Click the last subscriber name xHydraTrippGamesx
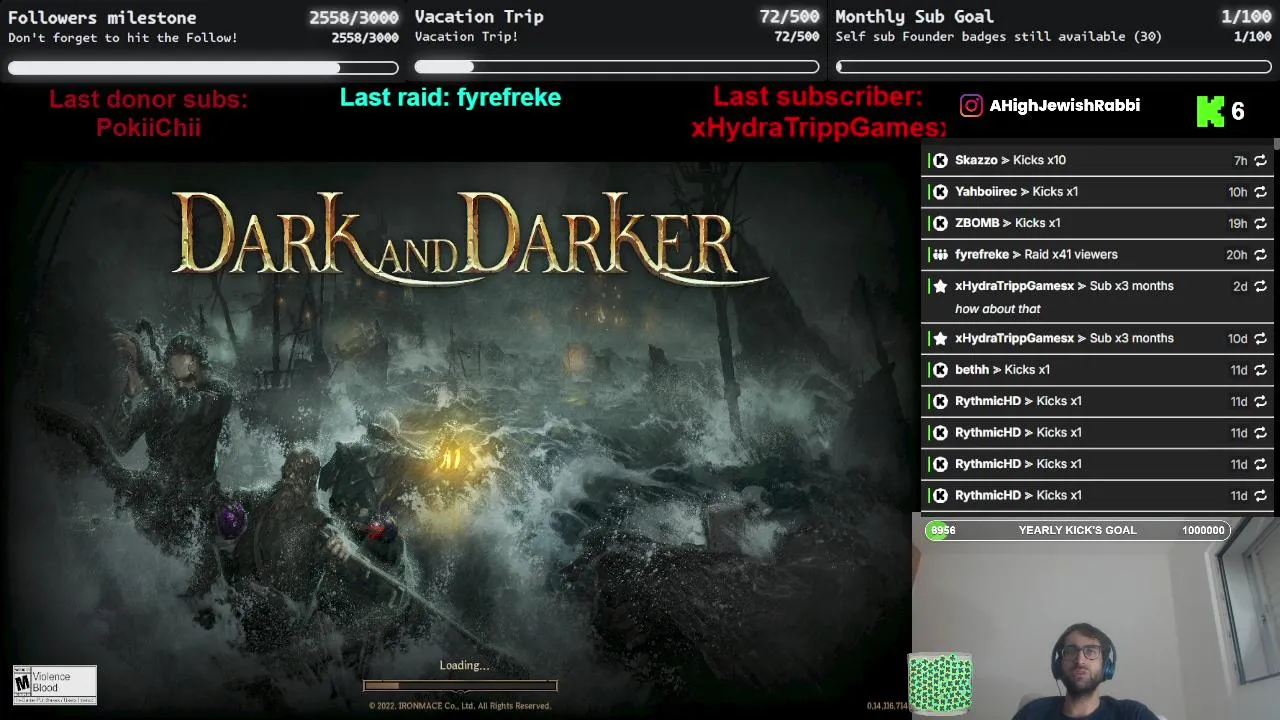This screenshot has width=1280, height=720. point(818,127)
